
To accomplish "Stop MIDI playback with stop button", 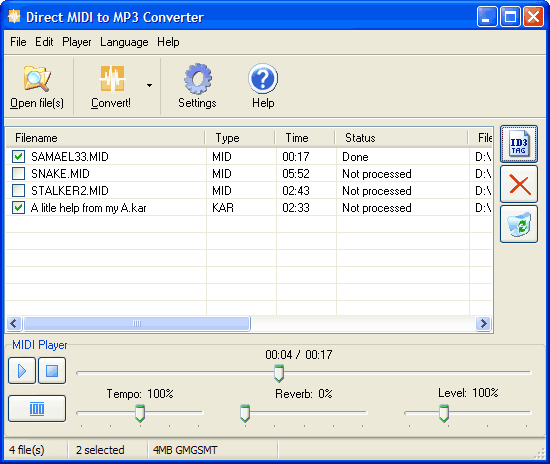I will pos(52,371).
